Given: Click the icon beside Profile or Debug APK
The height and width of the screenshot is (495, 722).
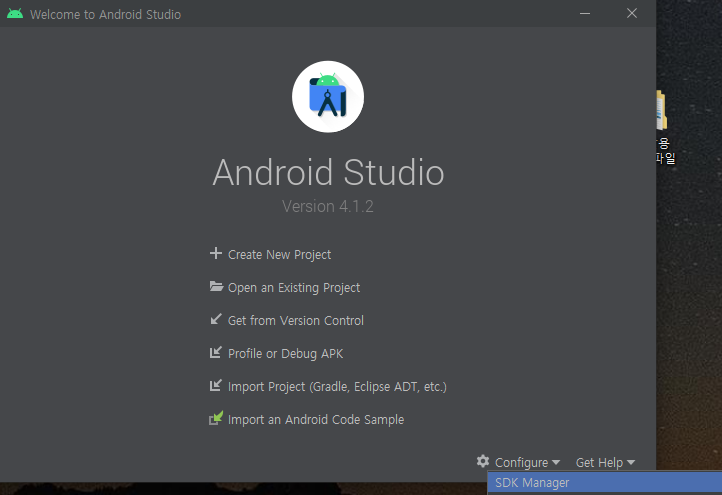Looking at the screenshot, I should 215,352.
